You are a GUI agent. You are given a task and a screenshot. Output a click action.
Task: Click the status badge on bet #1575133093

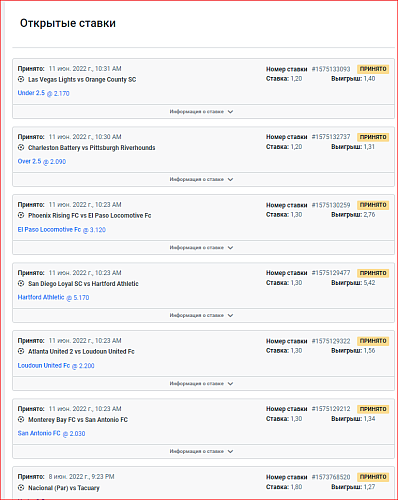coord(373,69)
